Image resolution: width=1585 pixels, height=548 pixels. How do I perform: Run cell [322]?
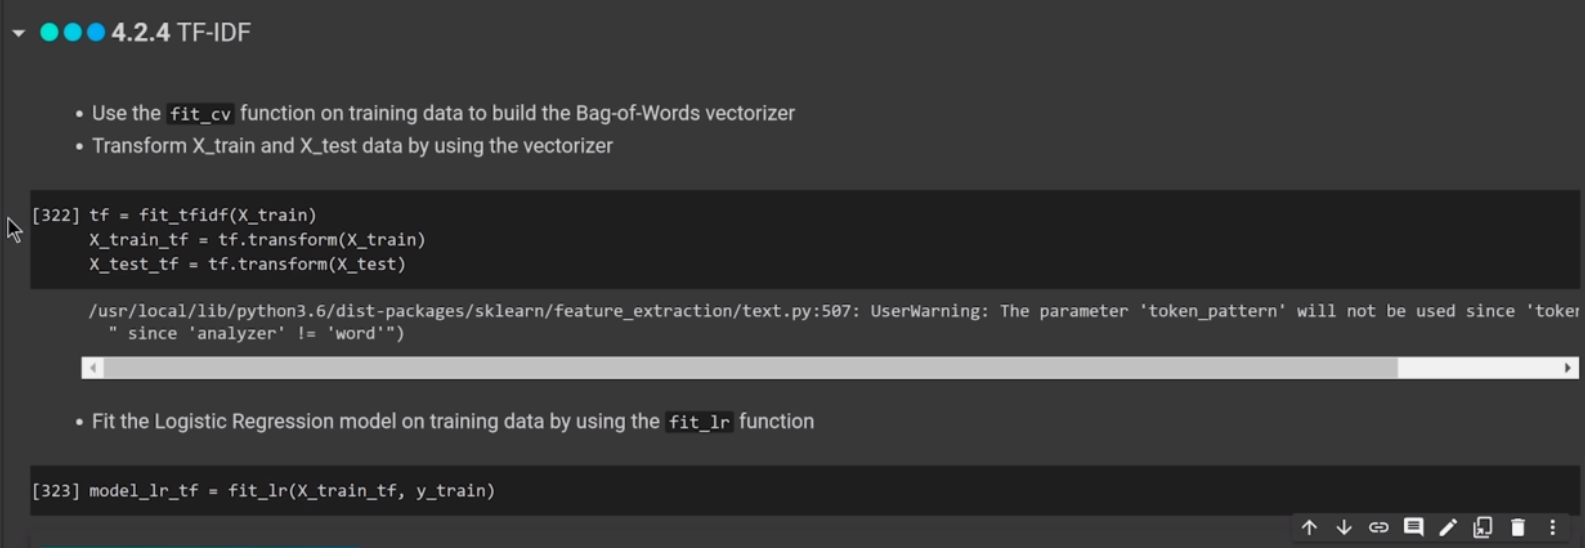(x=55, y=215)
